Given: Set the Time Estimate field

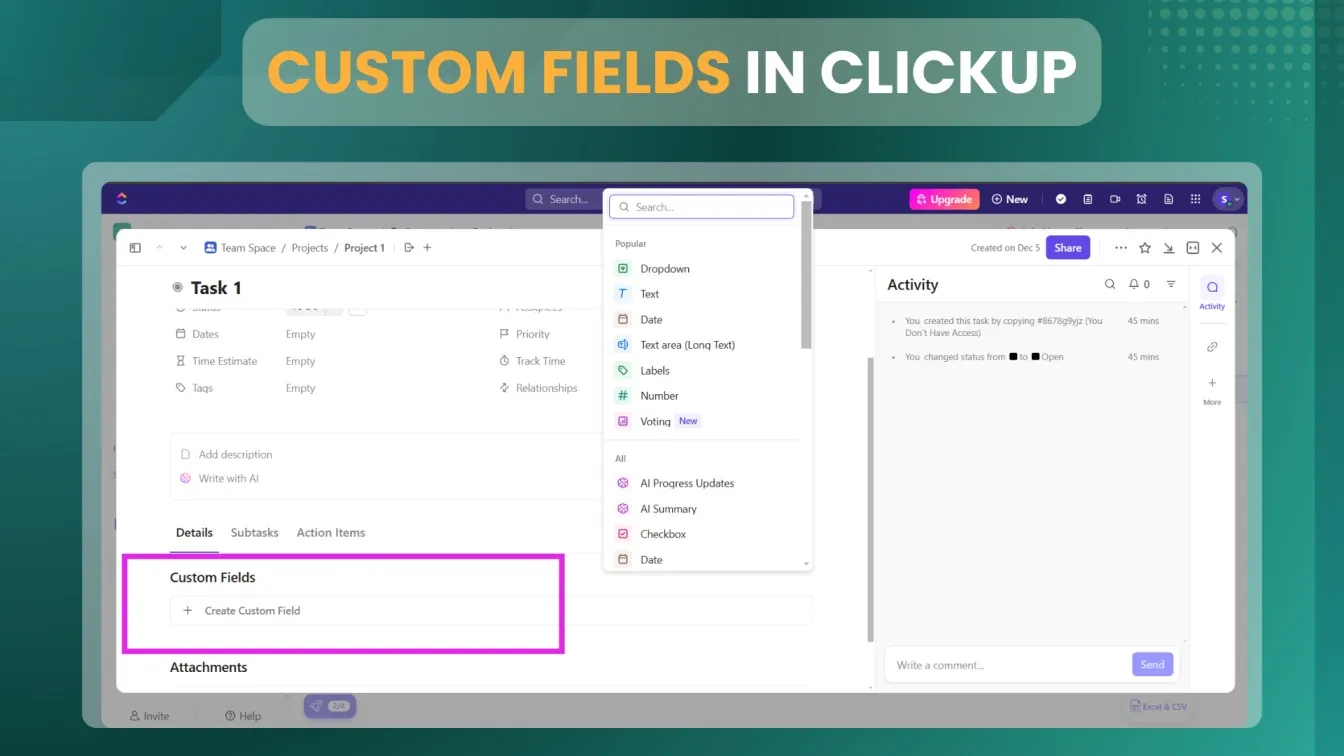Looking at the screenshot, I should tap(300, 361).
